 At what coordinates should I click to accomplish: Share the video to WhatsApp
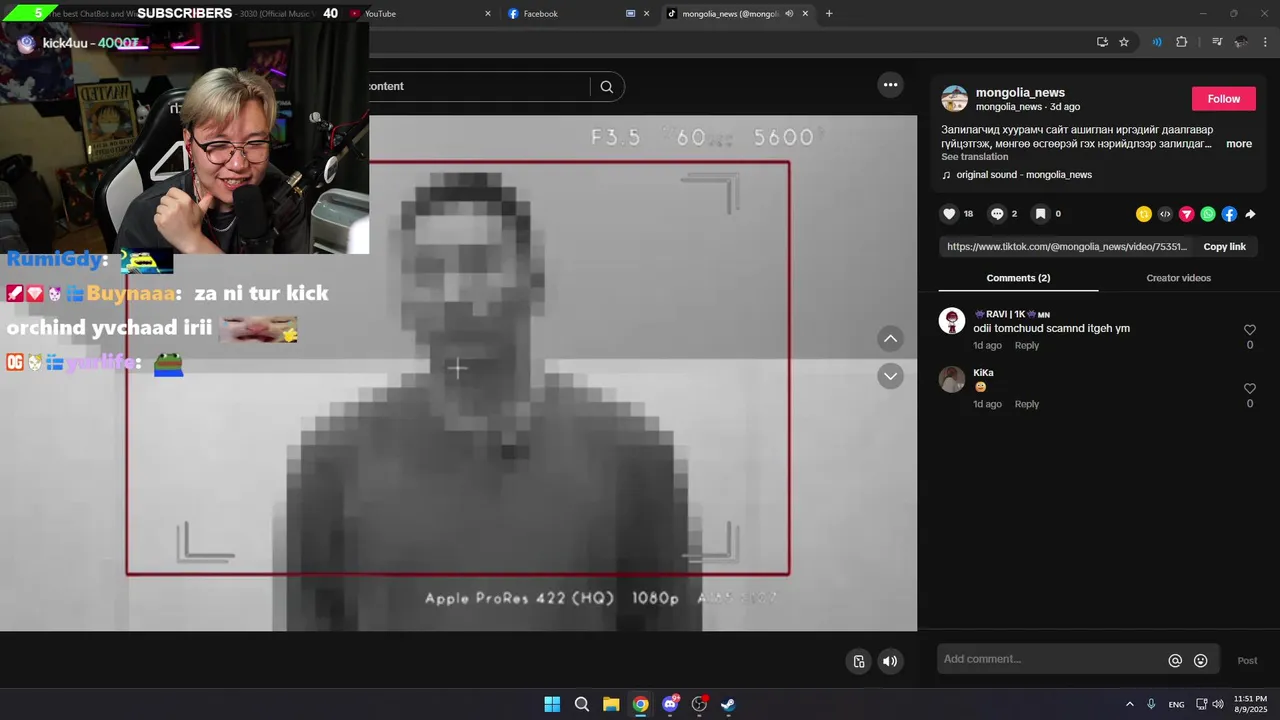click(1208, 214)
